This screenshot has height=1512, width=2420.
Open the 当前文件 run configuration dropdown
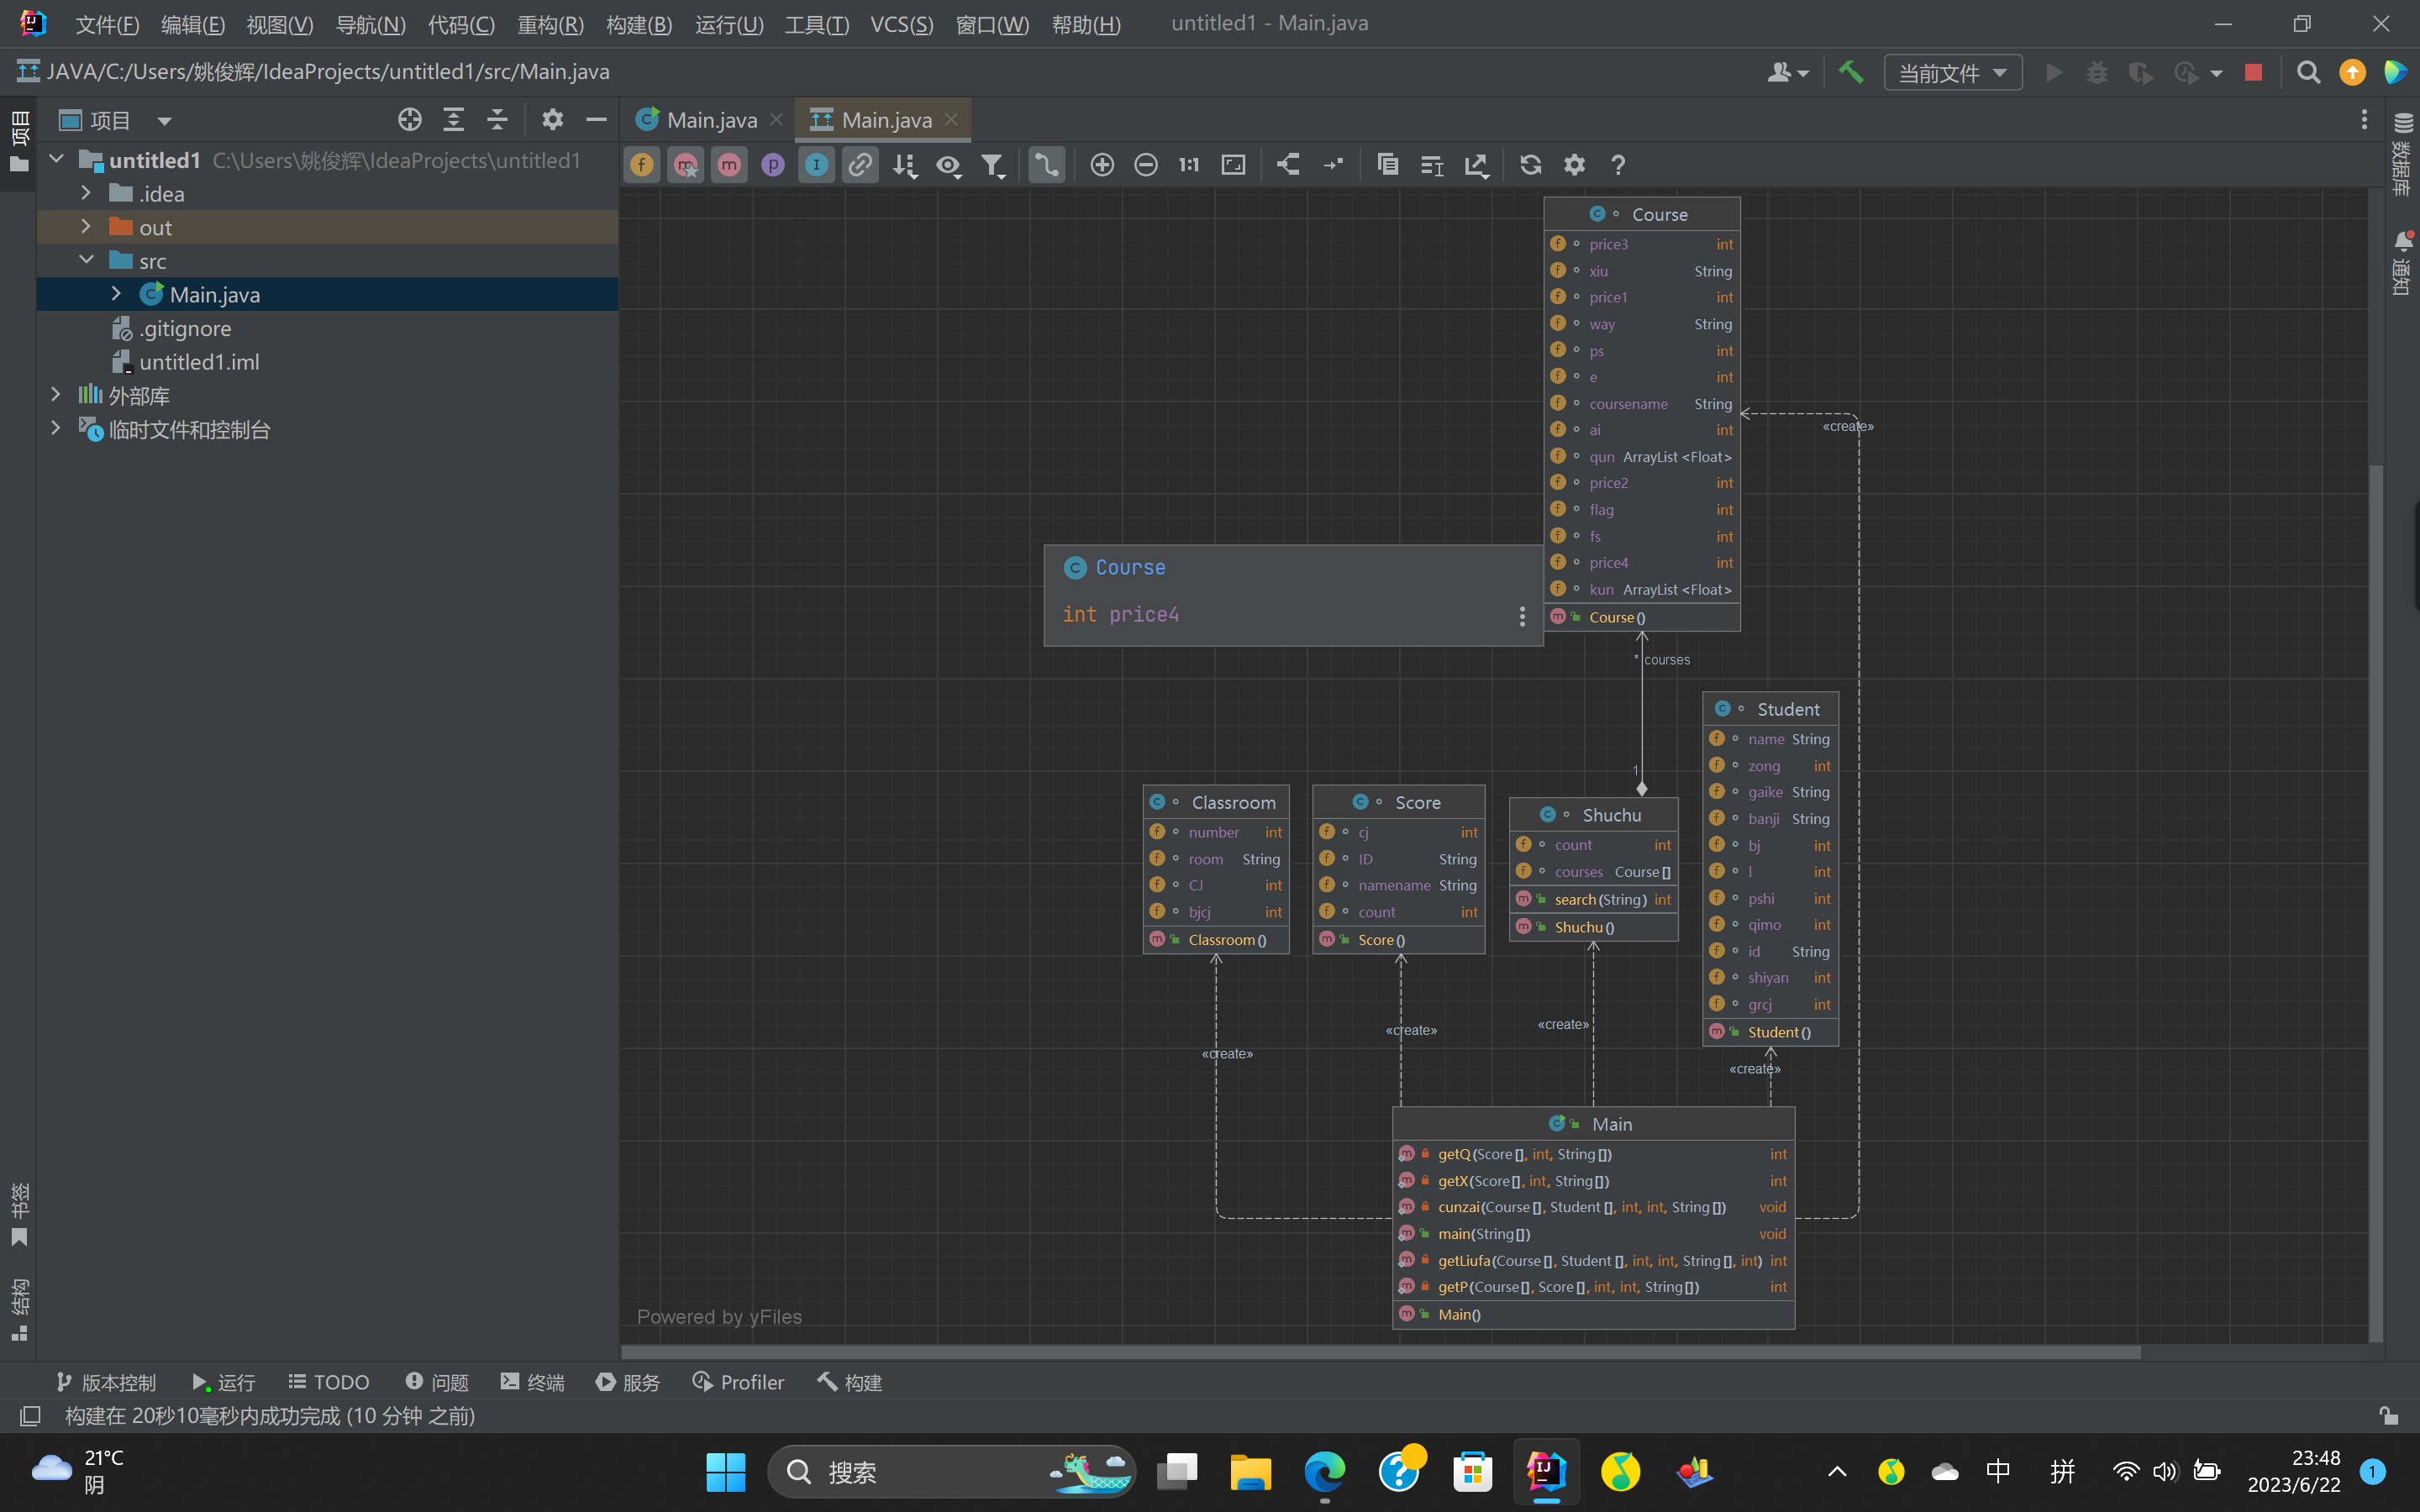pyautogui.click(x=1952, y=73)
